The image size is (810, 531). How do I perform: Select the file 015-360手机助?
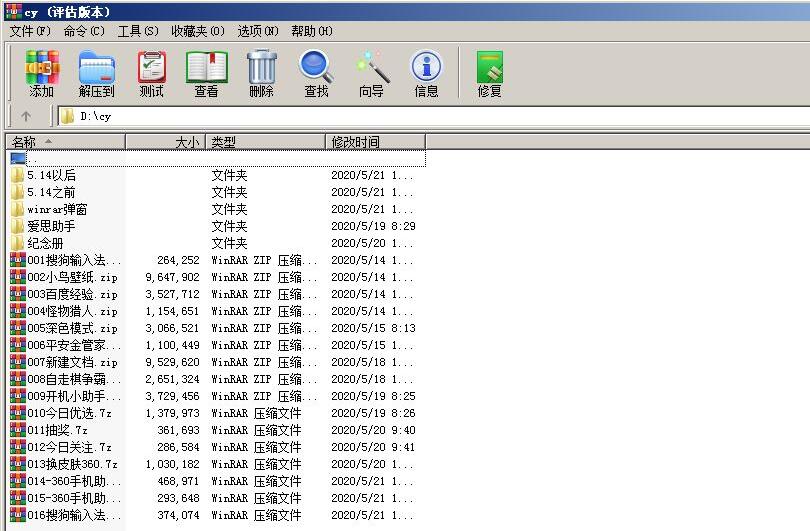(x=74, y=498)
